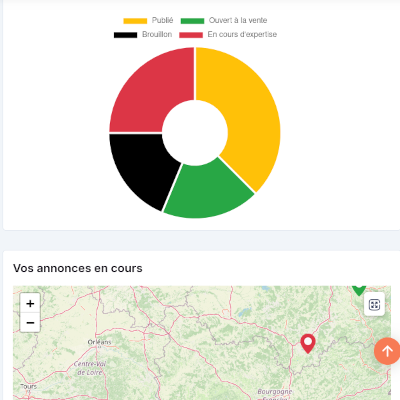Click Orléans city label on map
Screen dimensions: 400x400
pos(99,342)
